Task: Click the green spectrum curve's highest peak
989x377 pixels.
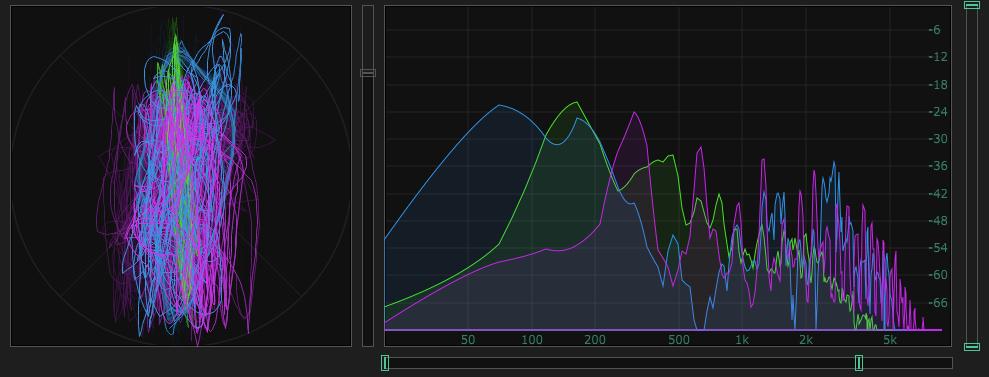Action: (575, 102)
